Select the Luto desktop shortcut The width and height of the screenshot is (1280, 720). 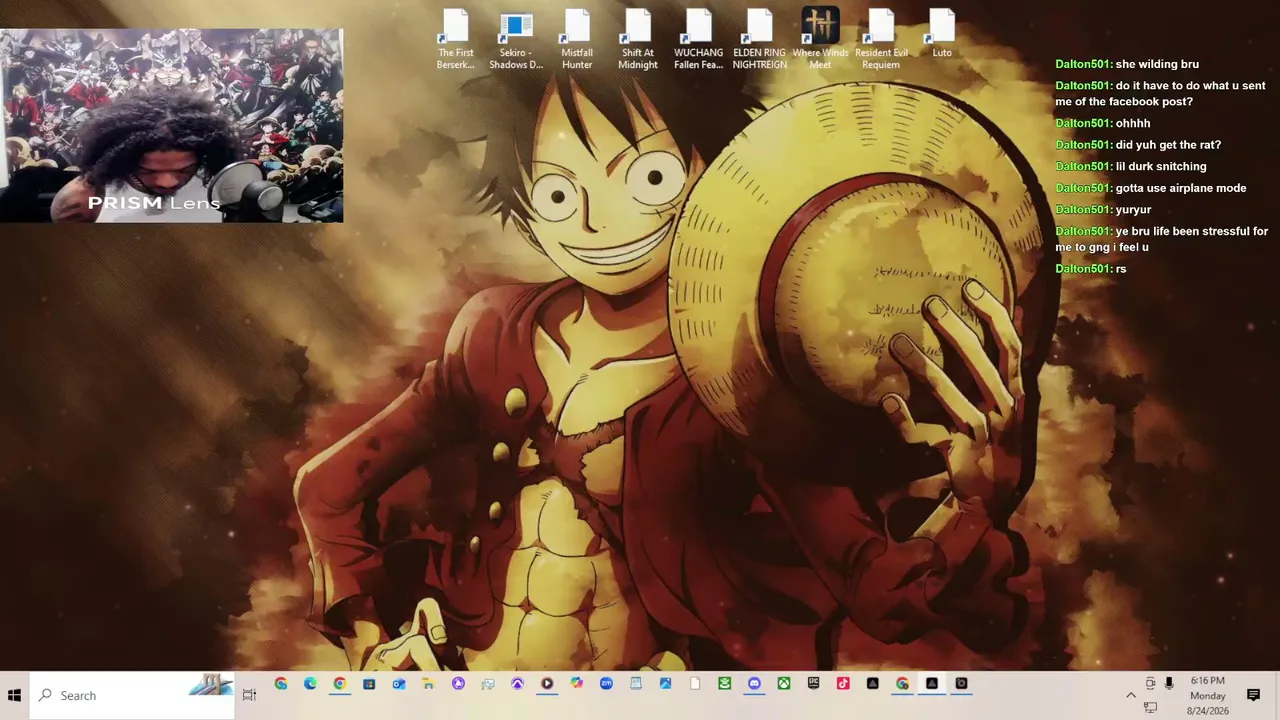942,34
